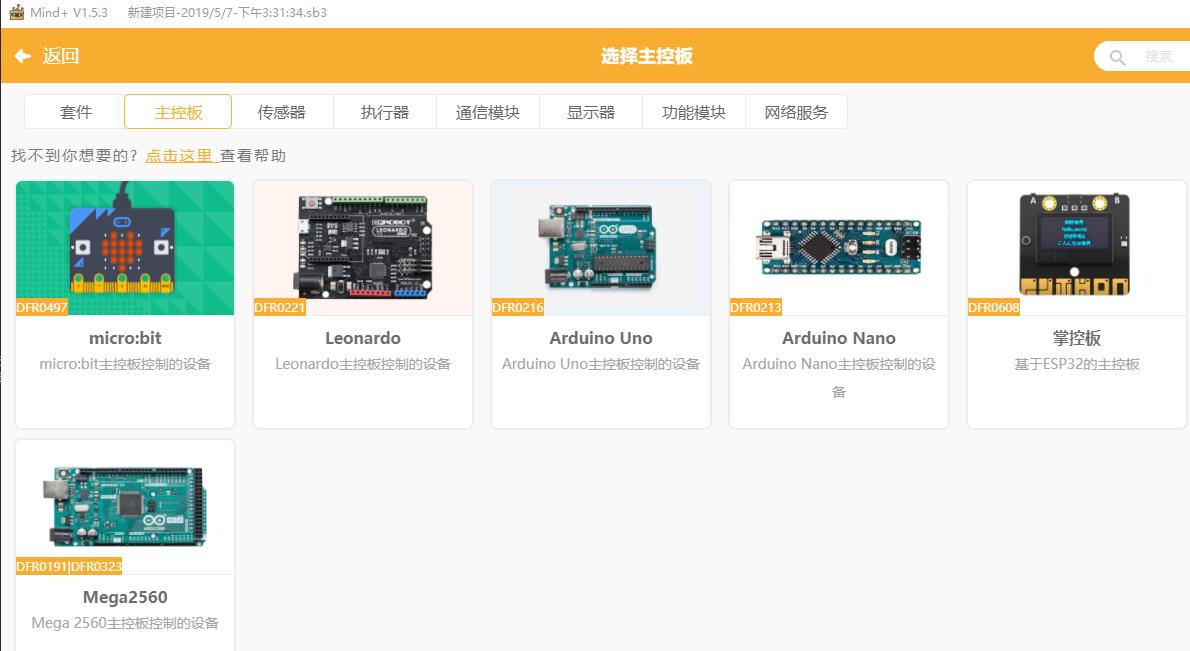Click the DFR0191|DFR0323 product code badge
Viewport: 1190px width, 651px height.
(x=69, y=566)
